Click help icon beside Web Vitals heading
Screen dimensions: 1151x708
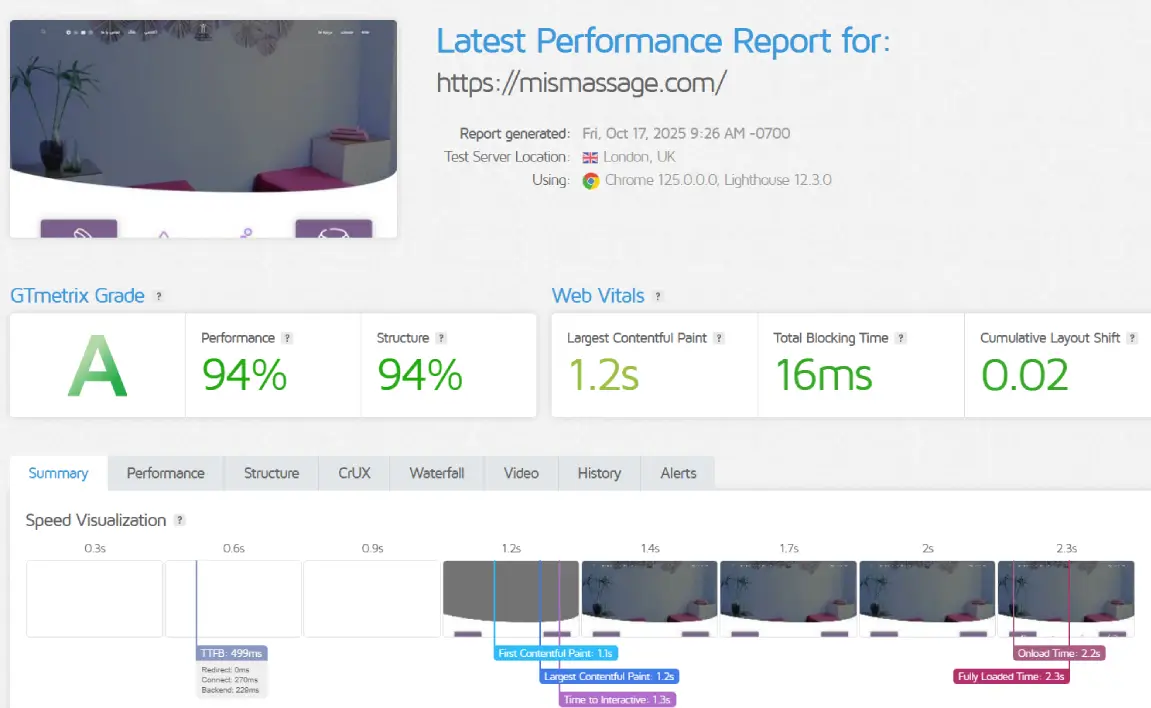point(657,297)
